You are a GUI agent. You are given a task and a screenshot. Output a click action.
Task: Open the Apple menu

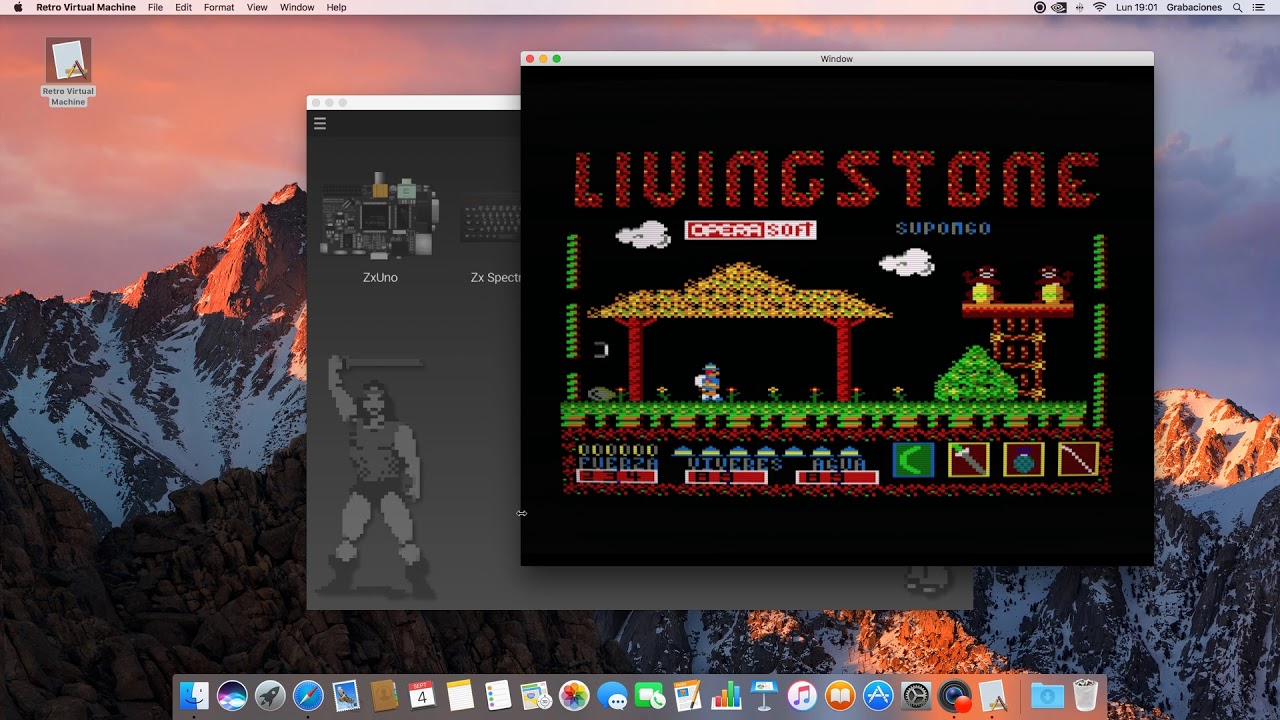coord(18,7)
